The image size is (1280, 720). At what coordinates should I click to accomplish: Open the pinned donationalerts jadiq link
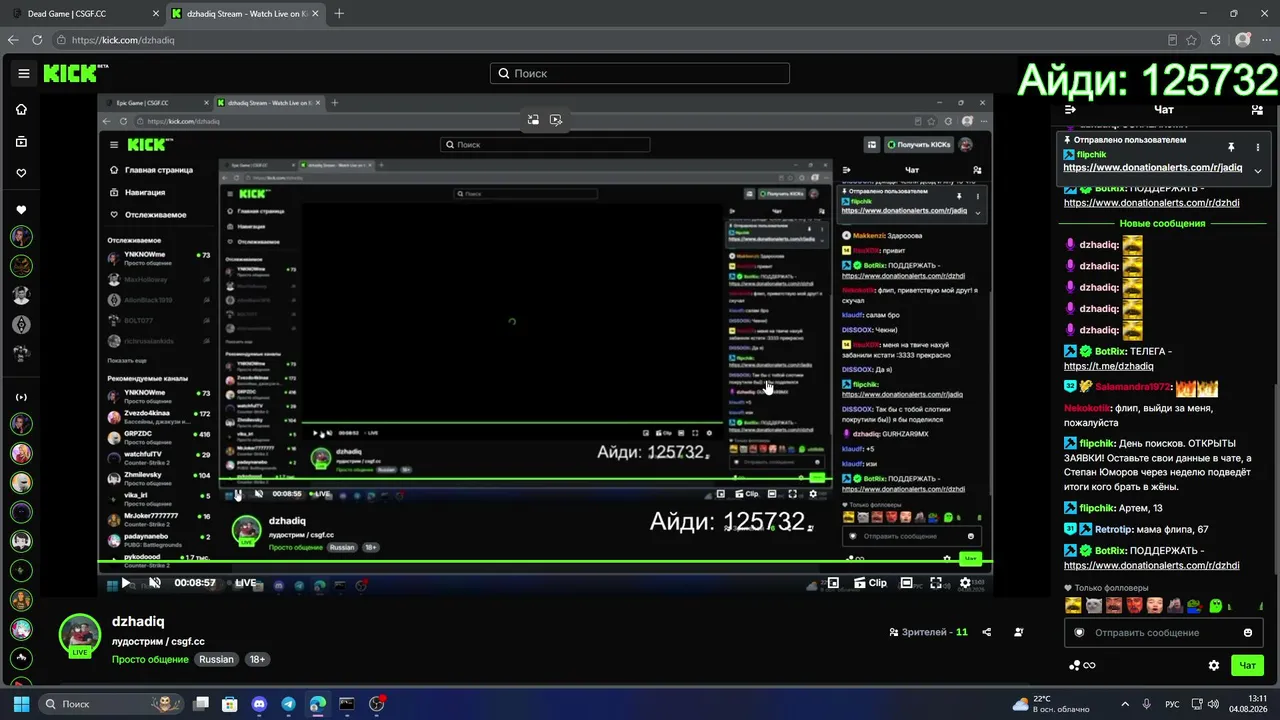click(1152, 168)
